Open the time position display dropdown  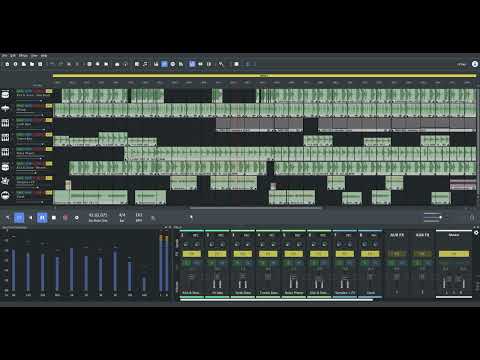pyautogui.click(x=98, y=218)
